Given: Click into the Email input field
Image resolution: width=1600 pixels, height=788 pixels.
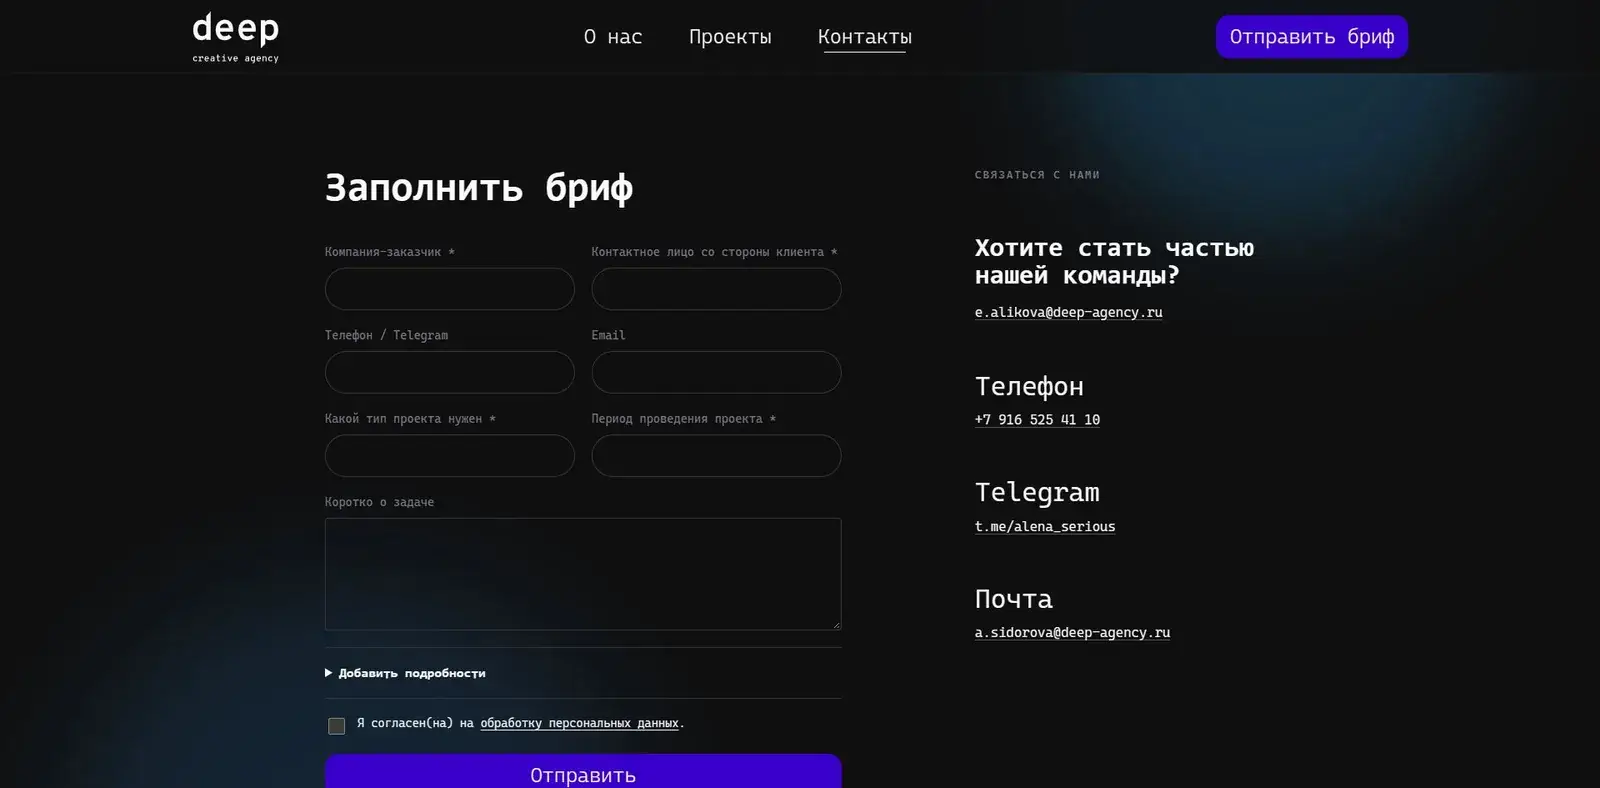Looking at the screenshot, I should coord(716,372).
